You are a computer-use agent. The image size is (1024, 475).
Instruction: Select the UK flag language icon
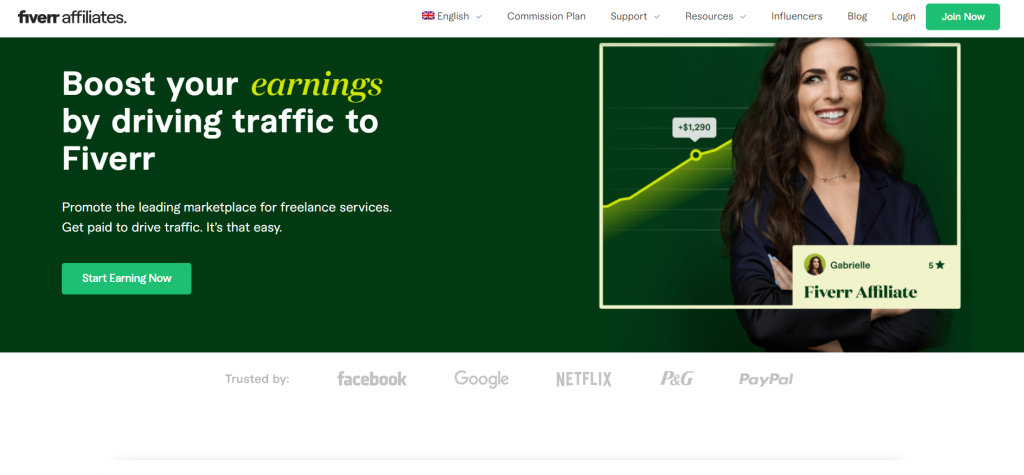coord(428,16)
